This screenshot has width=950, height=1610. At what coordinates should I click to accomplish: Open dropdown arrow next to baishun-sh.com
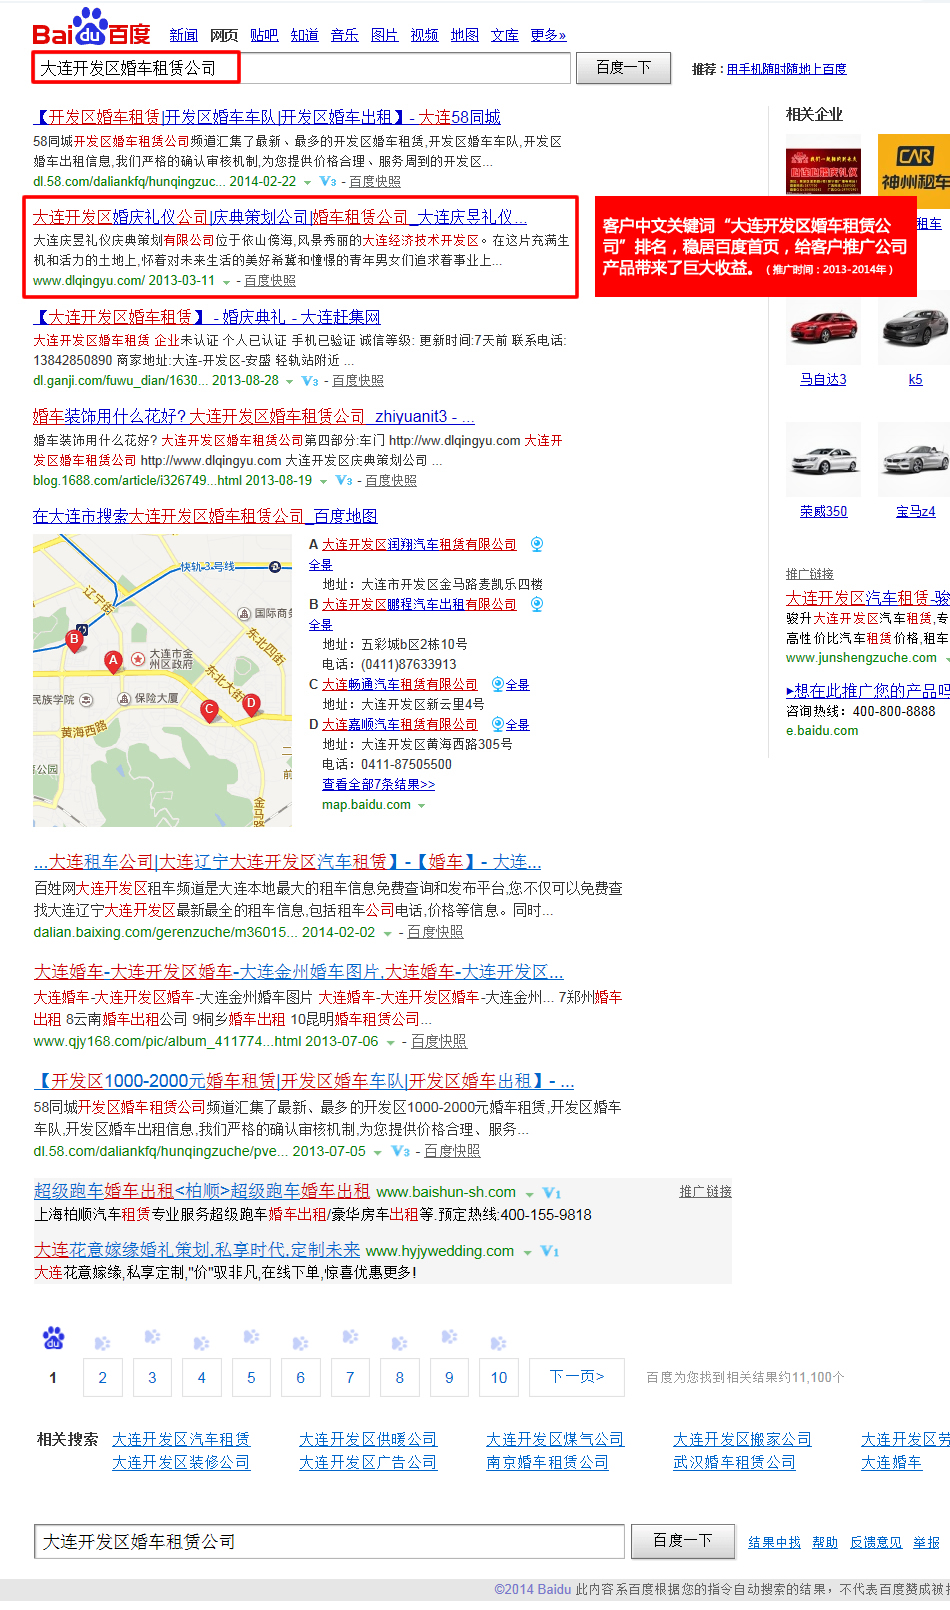tap(529, 1194)
